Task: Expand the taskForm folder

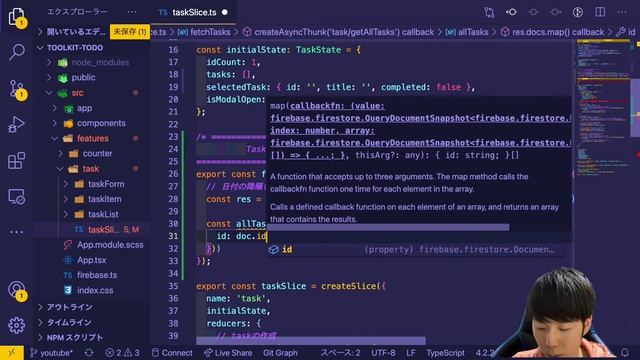Action: (x=106, y=184)
